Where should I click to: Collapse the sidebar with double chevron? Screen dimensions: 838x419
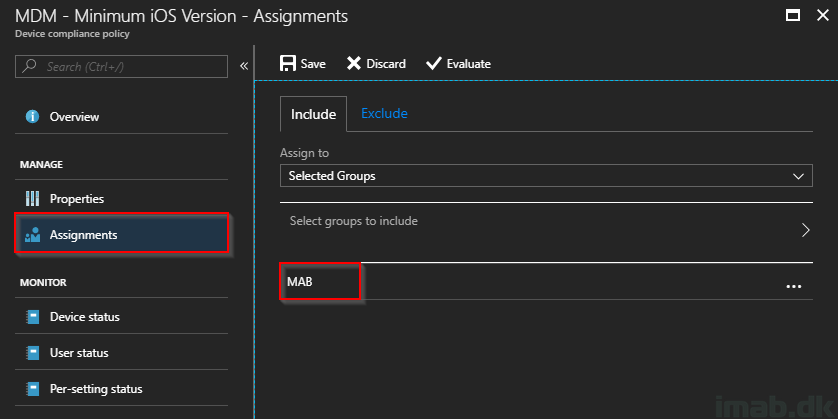[244, 66]
